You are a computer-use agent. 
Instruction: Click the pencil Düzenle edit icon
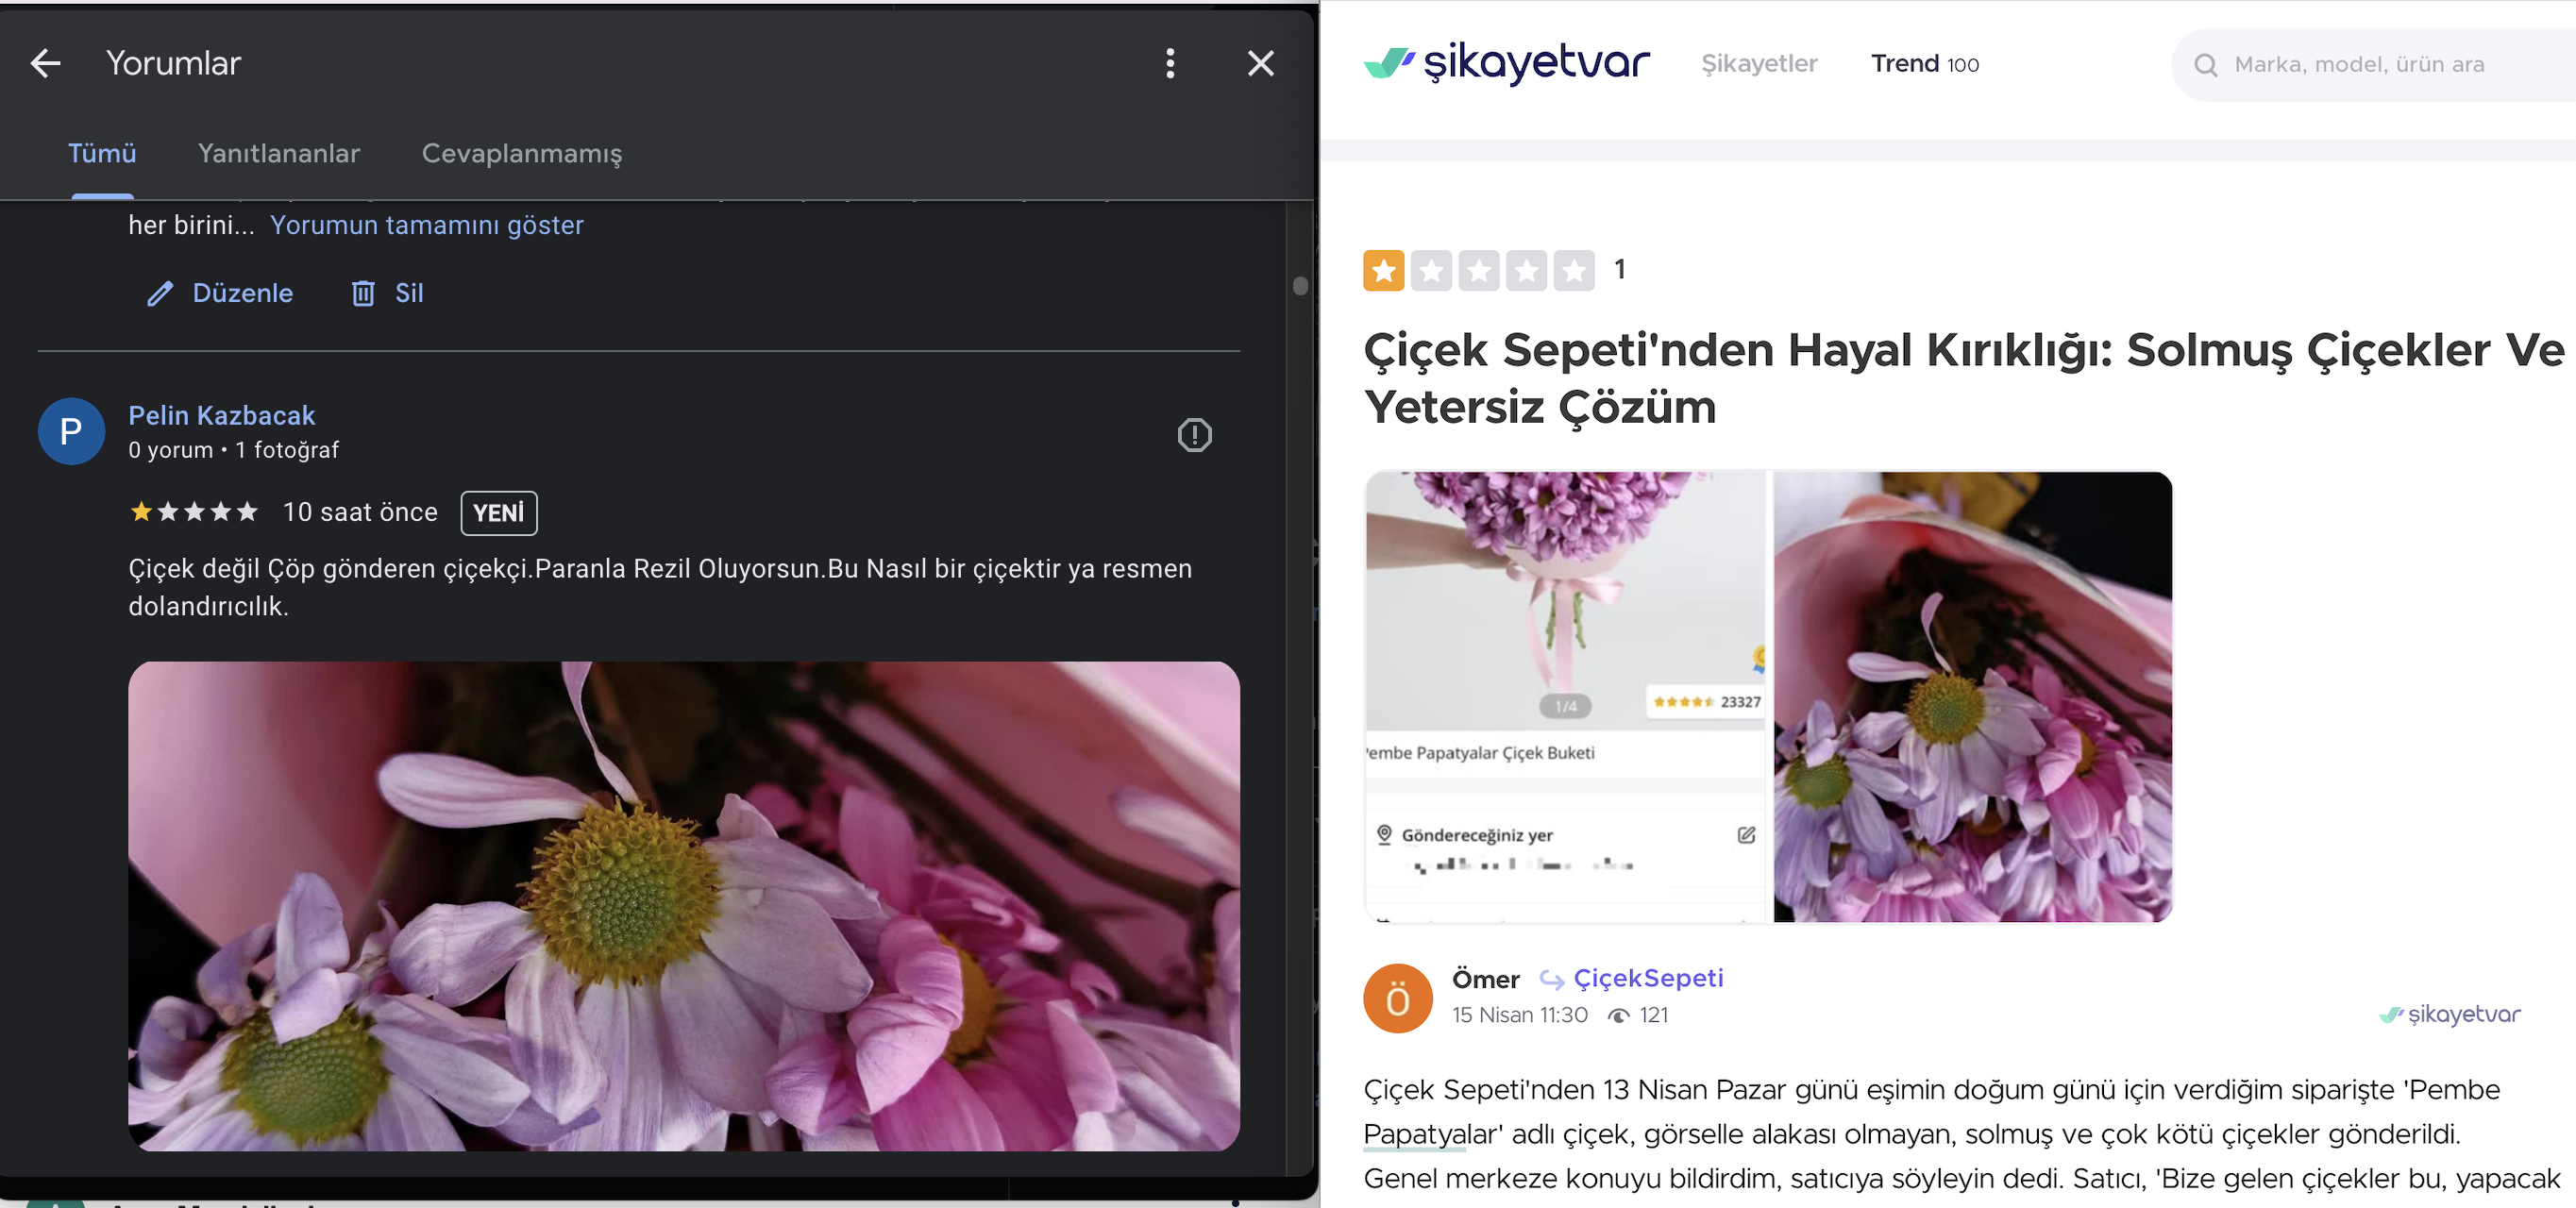coord(160,293)
